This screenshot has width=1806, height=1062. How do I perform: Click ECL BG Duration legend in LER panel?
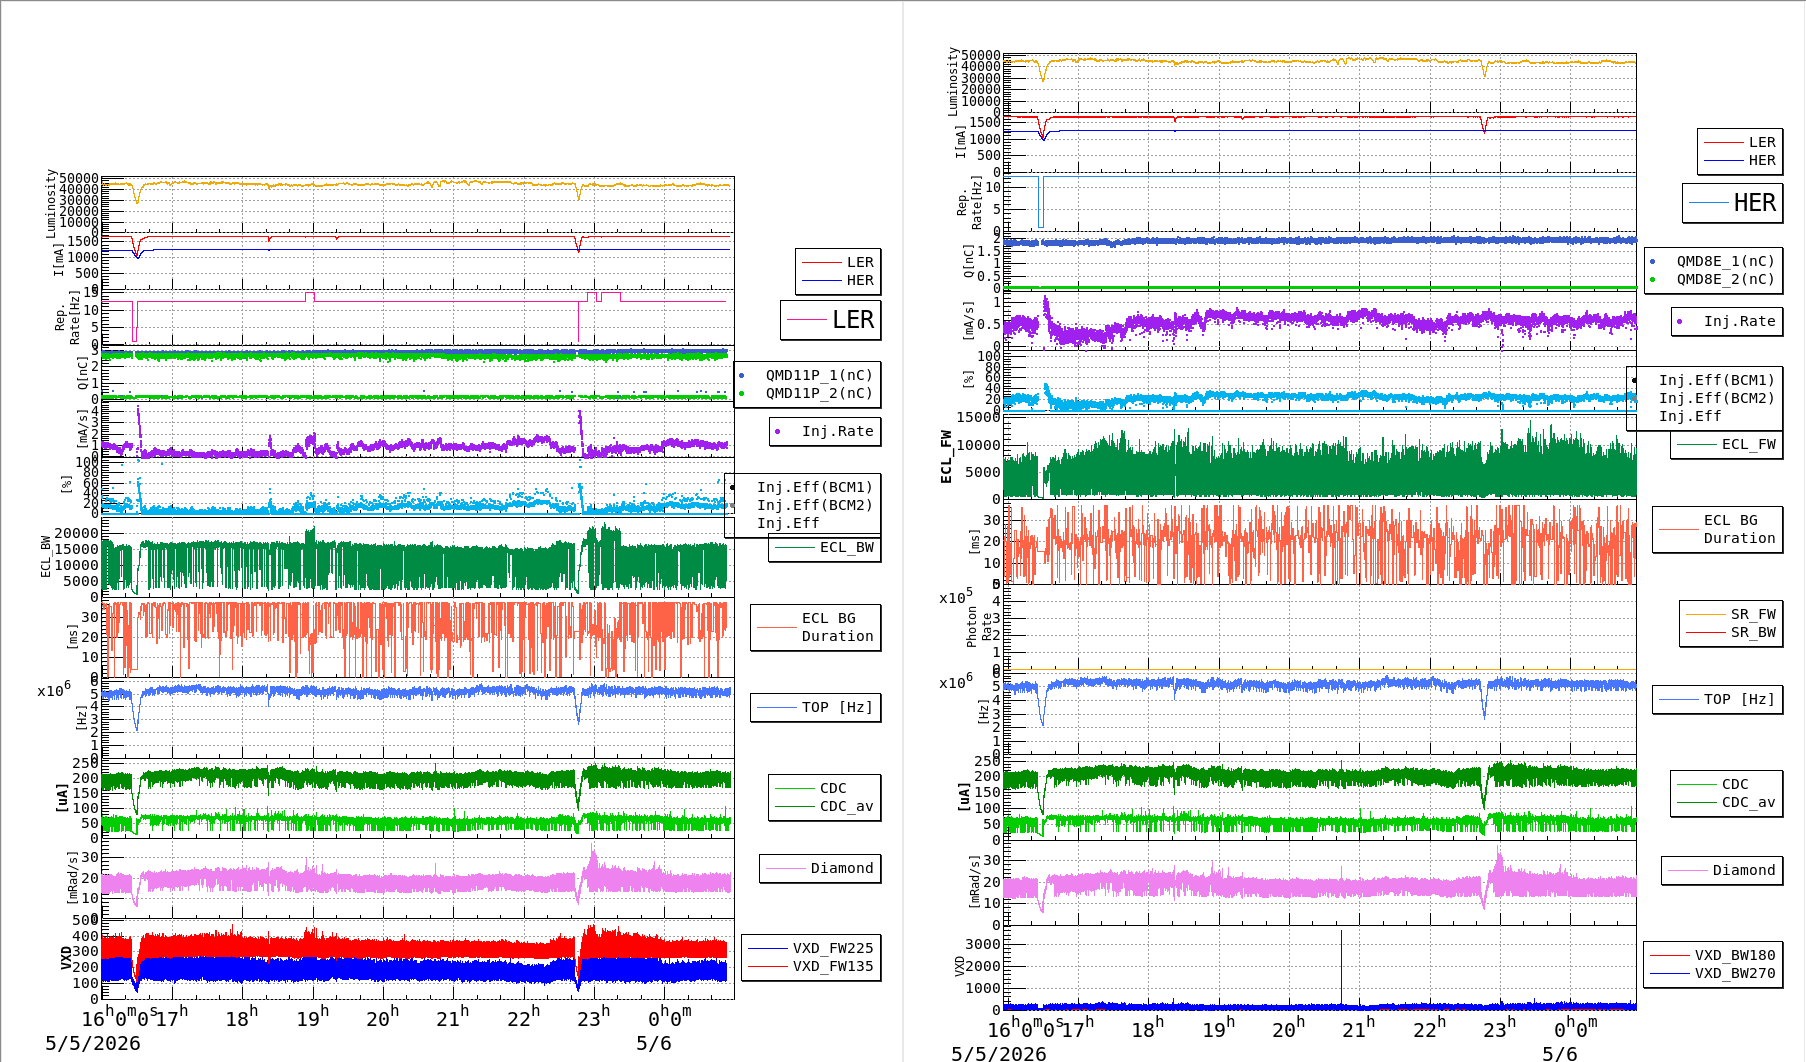[816, 627]
